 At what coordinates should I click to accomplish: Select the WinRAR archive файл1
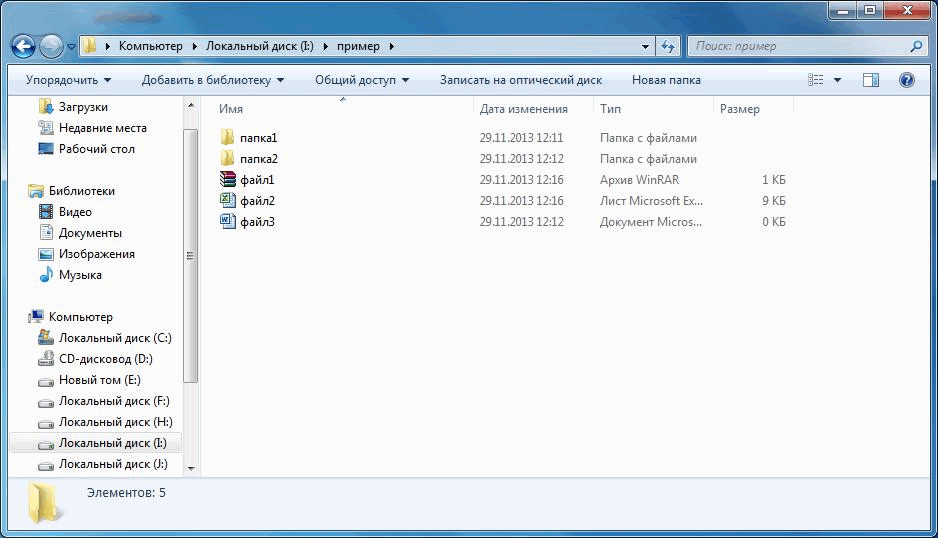pyautogui.click(x=257, y=180)
